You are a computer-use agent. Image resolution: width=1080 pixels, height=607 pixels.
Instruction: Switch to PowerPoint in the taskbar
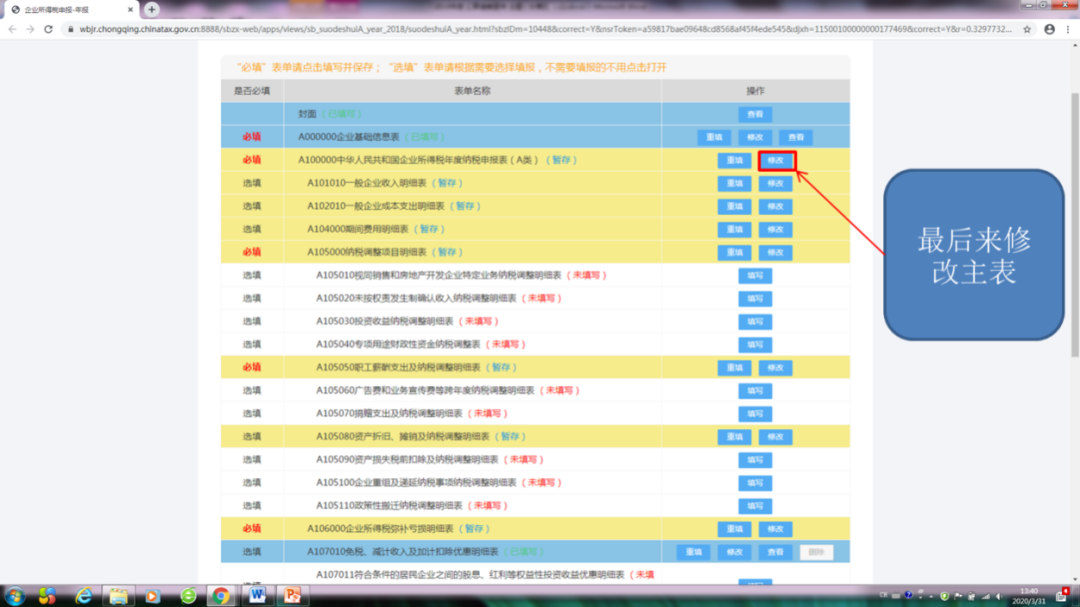[x=292, y=596]
